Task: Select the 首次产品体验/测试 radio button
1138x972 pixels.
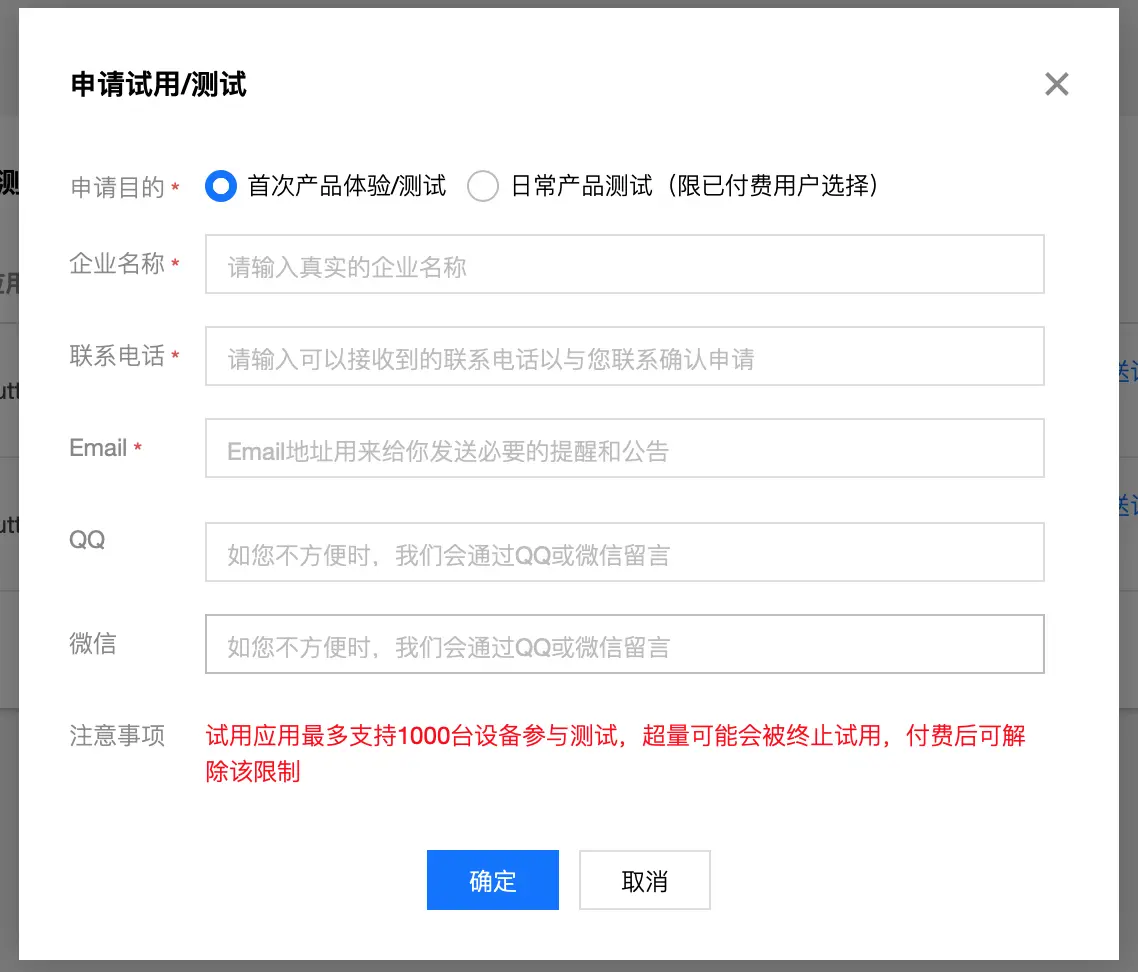Action: pyautogui.click(x=220, y=185)
